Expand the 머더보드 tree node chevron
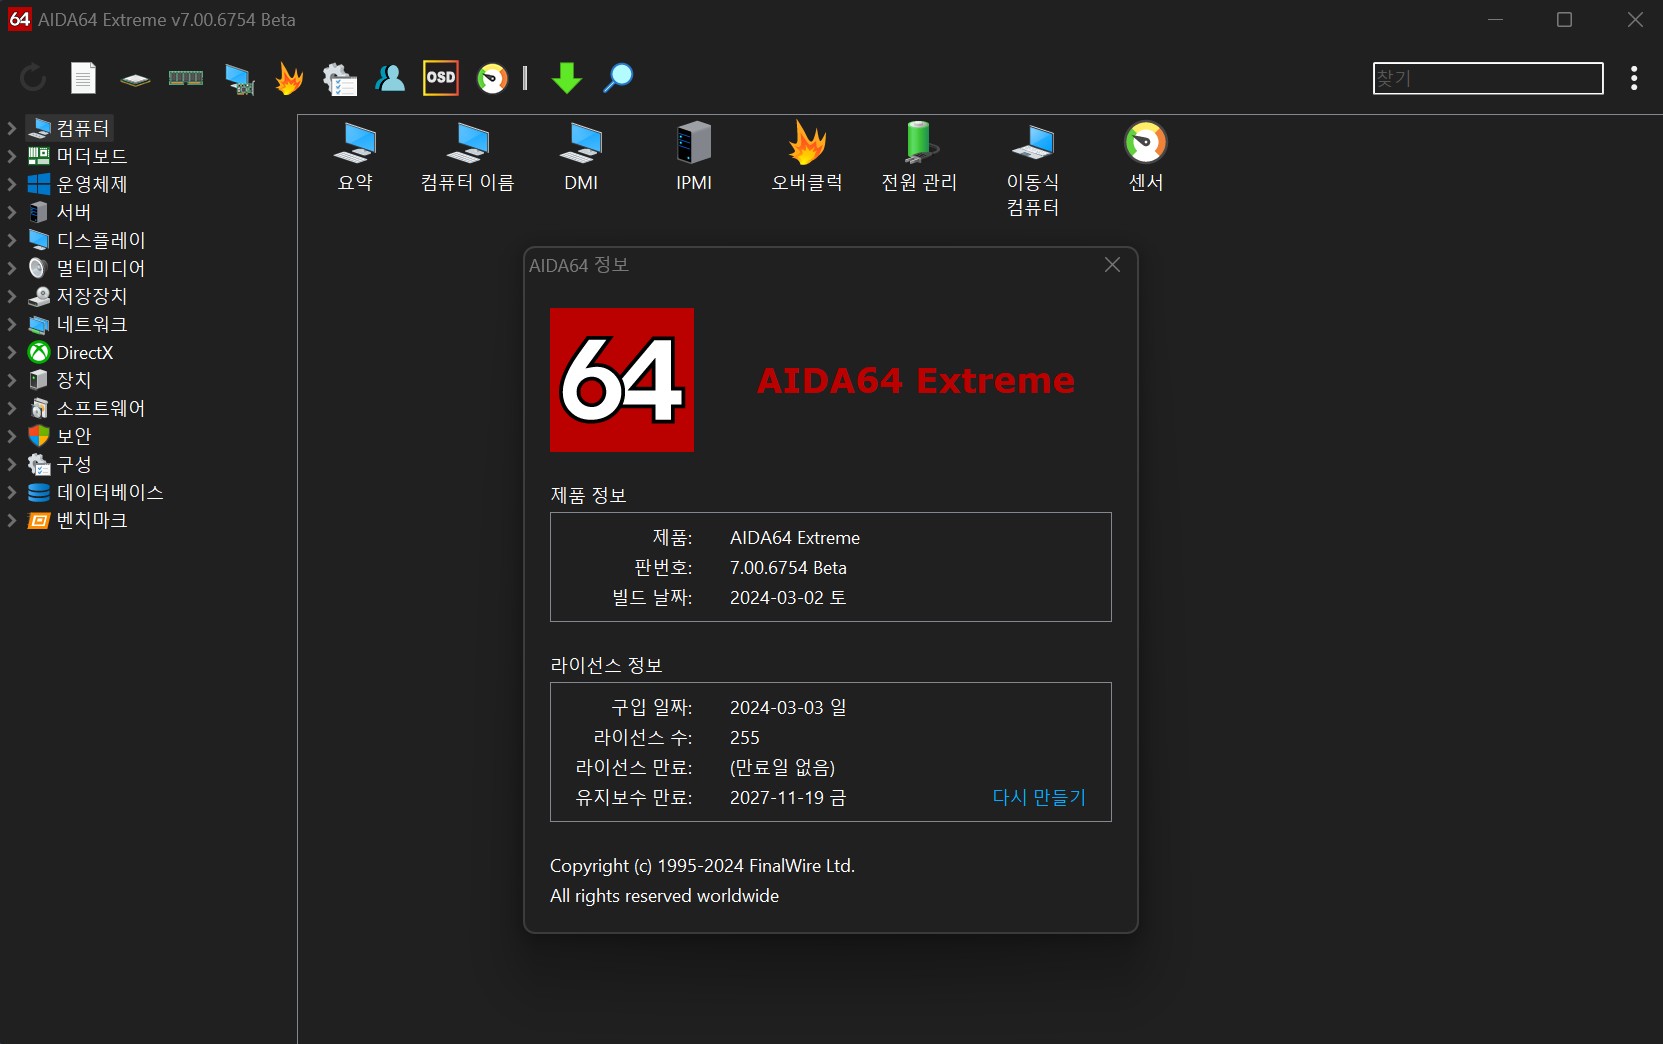Image resolution: width=1663 pixels, height=1044 pixels. pos(12,156)
